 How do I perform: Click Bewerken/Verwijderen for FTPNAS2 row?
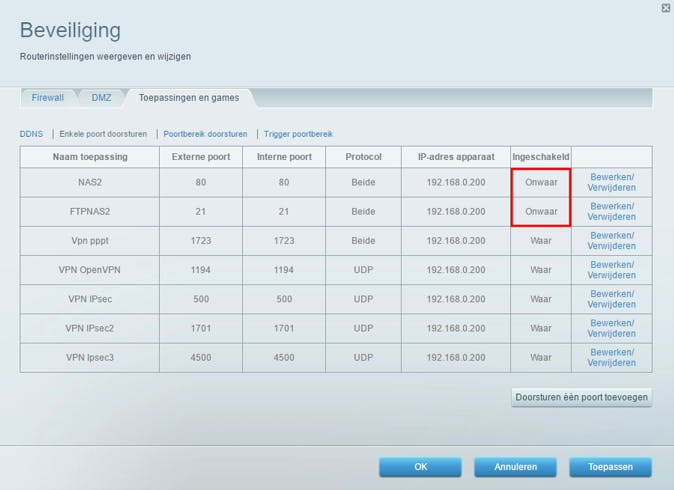612,211
